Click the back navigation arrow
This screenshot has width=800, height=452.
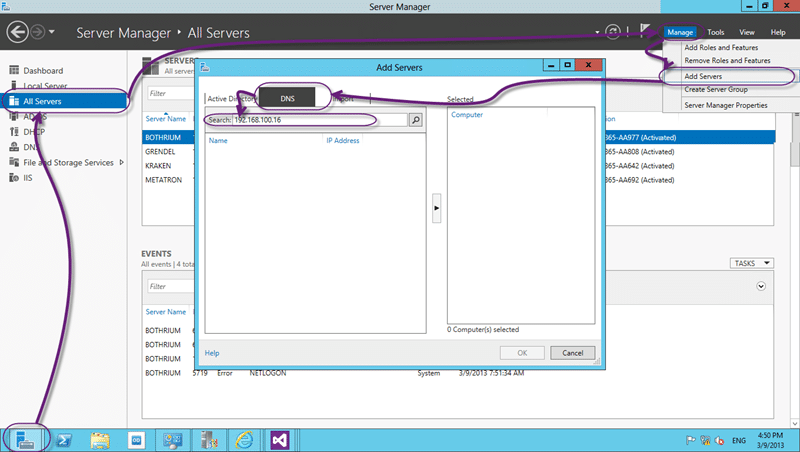pyautogui.click(x=17, y=32)
